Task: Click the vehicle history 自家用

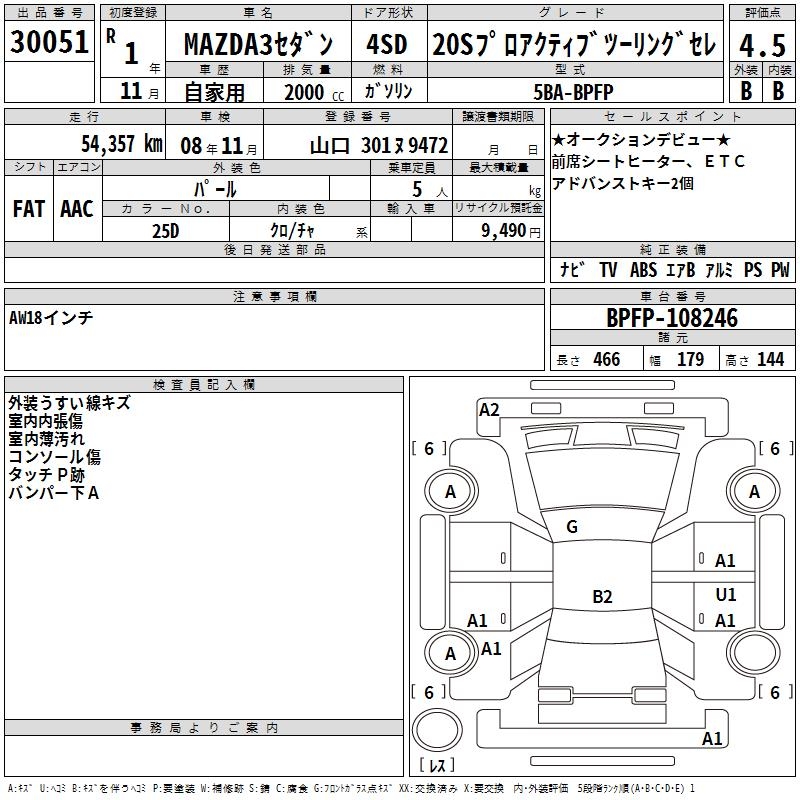Action: tap(214, 92)
